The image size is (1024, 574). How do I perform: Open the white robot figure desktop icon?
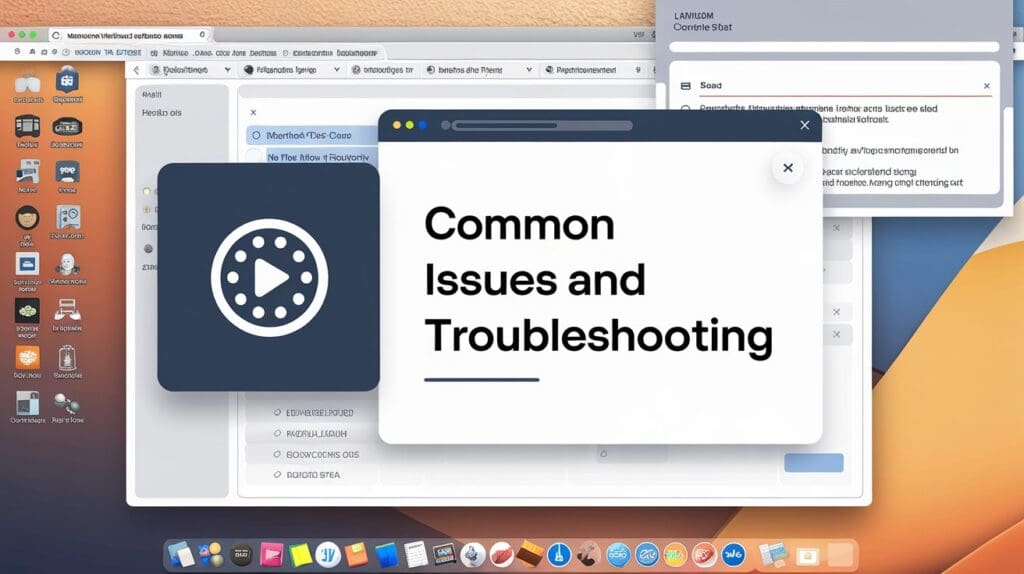click(67, 264)
